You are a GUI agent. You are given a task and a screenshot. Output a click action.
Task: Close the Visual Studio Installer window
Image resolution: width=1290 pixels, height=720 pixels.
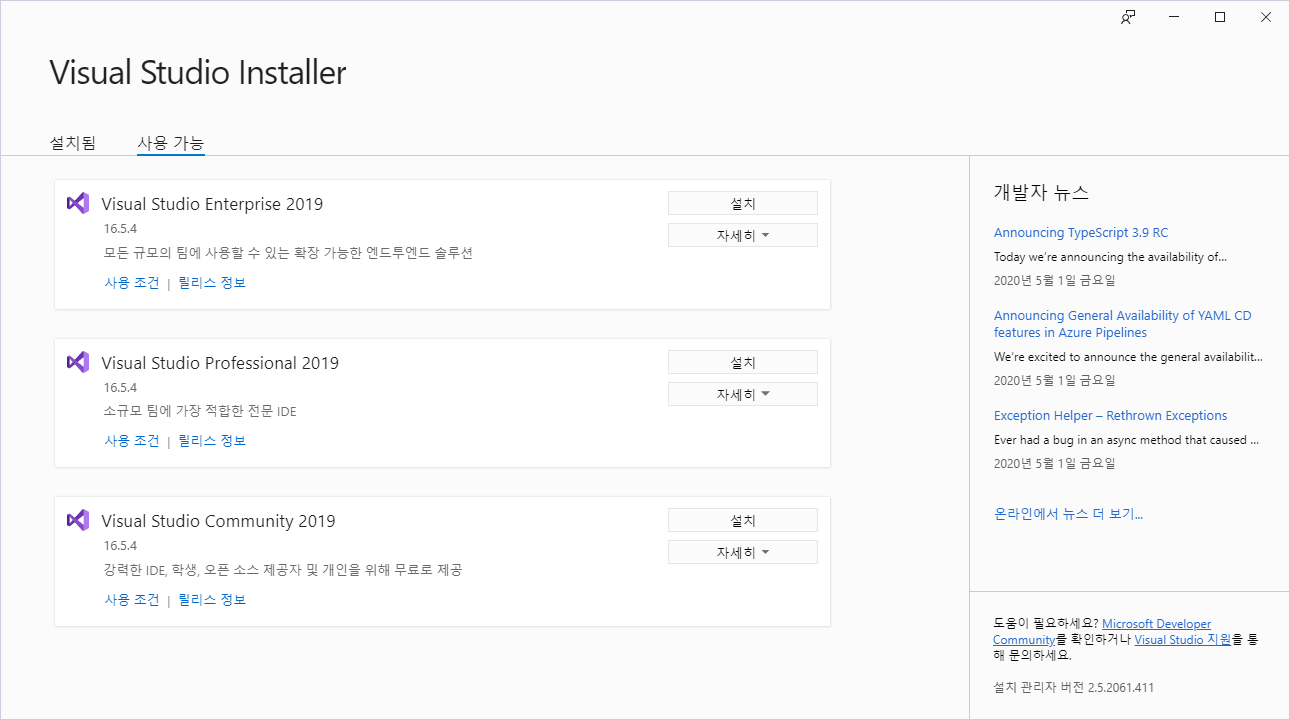pyautogui.click(x=1266, y=17)
